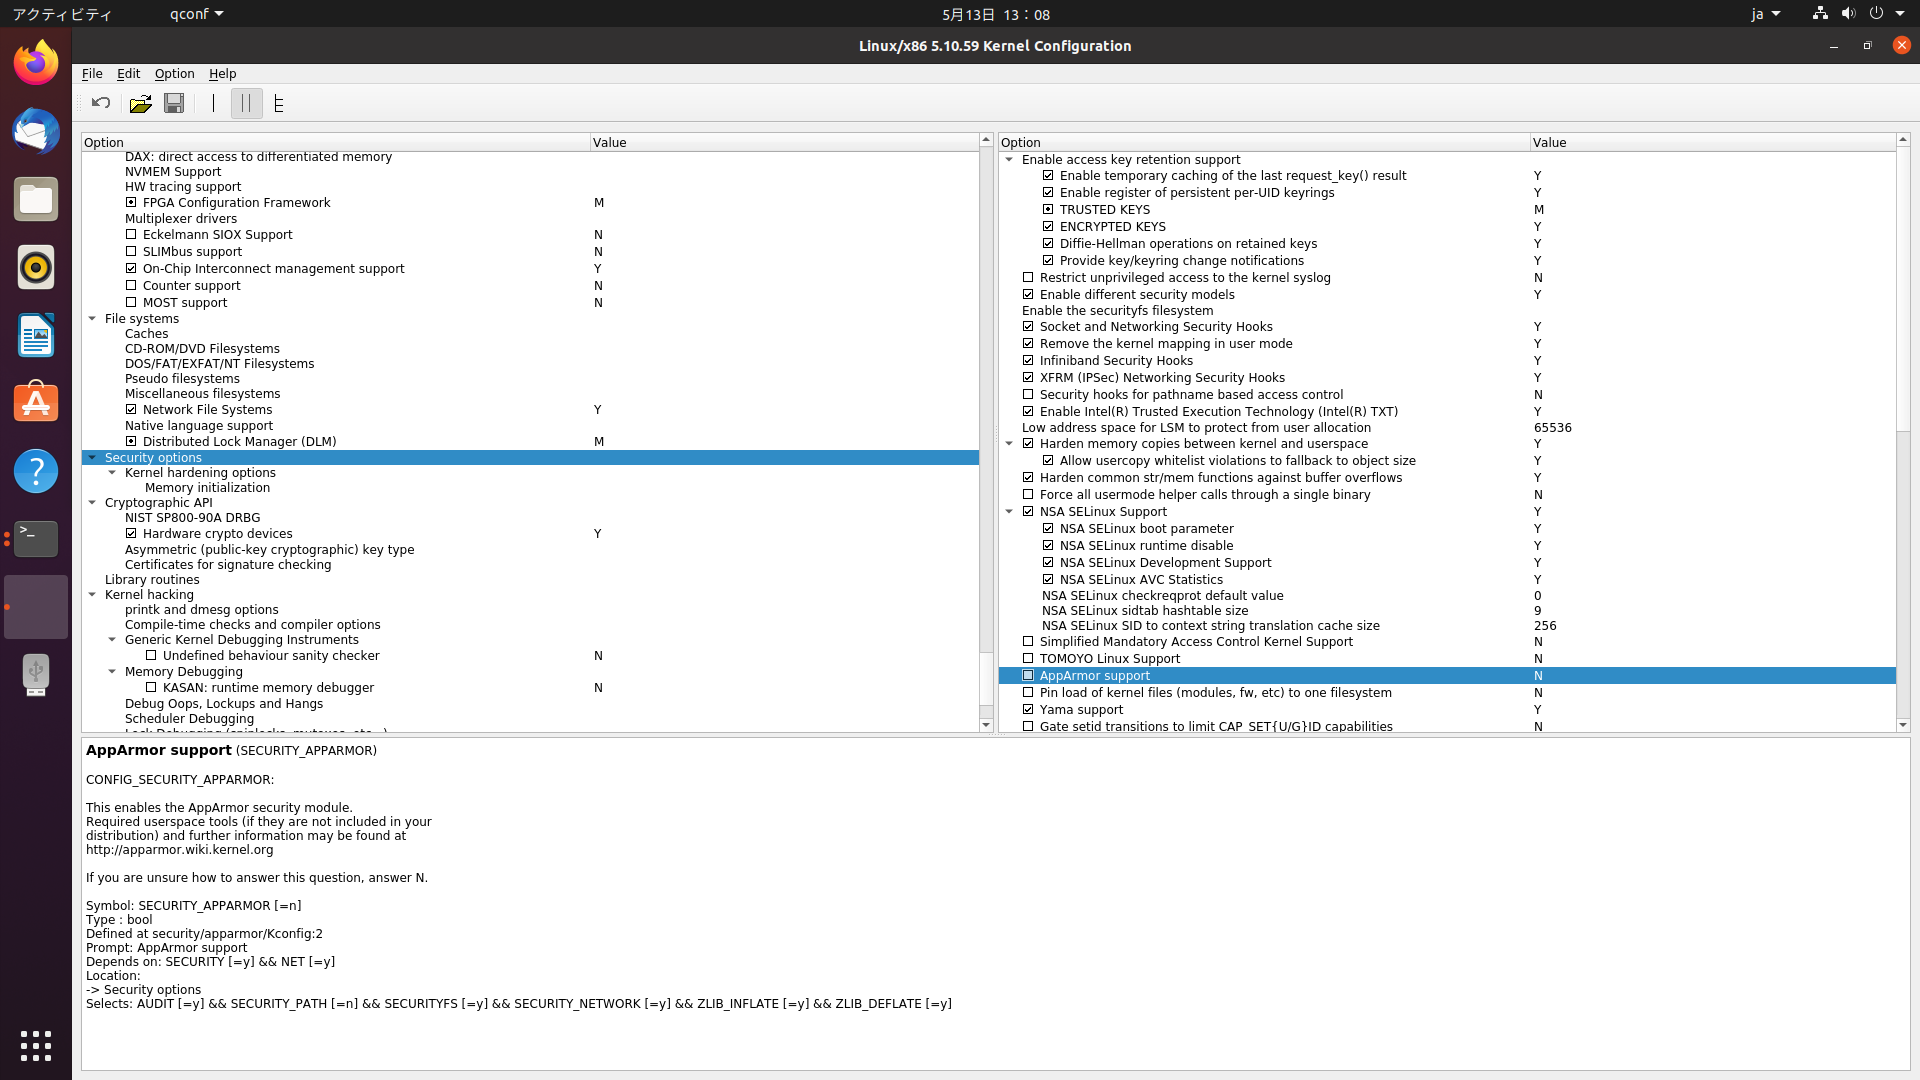Screen dimensions: 1920x1080
Task: Open the Option menu
Action: pyautogui.click(x=174, y=74)
